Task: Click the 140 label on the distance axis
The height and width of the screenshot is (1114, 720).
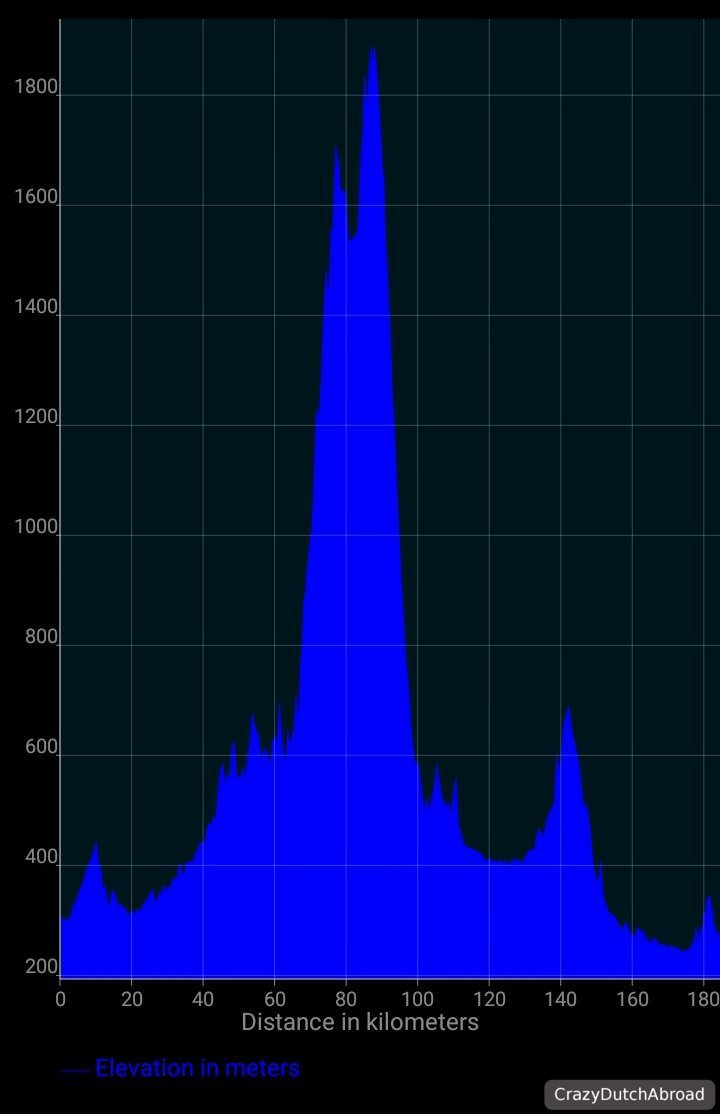Action: click(561, 999)
